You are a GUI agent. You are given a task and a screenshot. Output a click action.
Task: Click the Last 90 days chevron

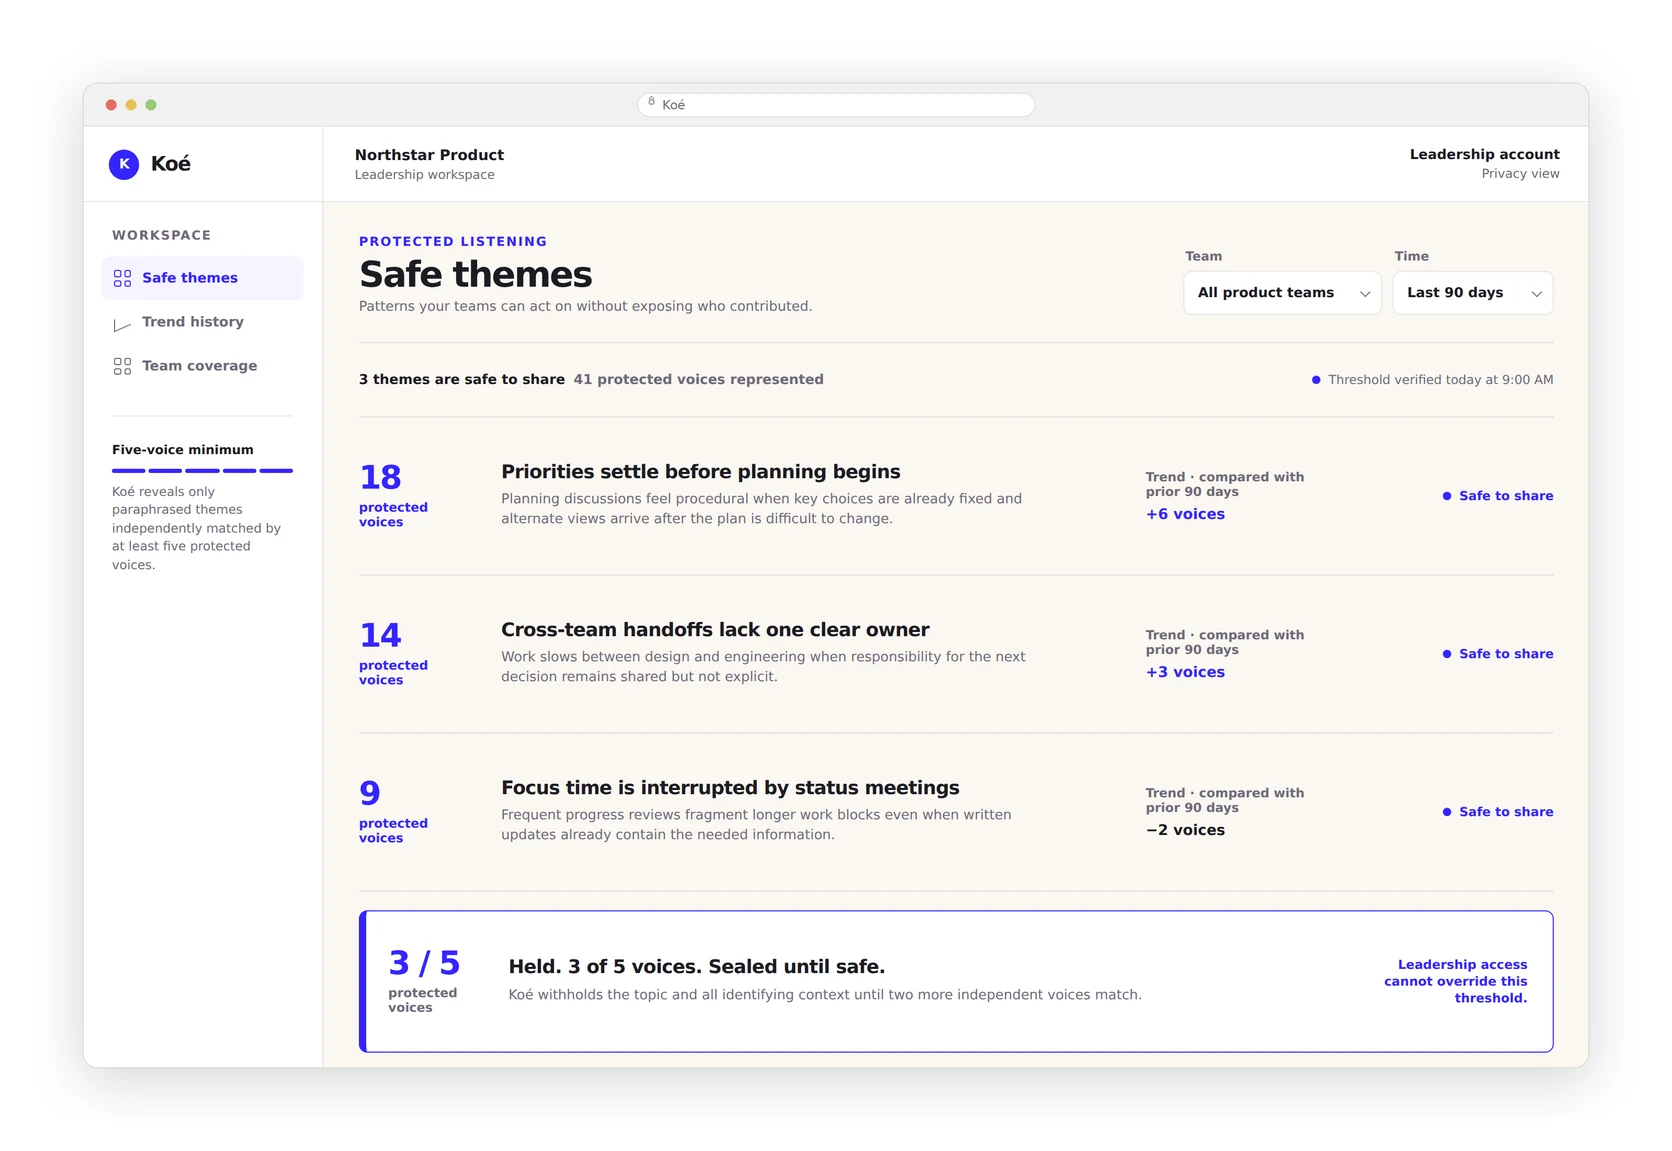[1536, 294]
